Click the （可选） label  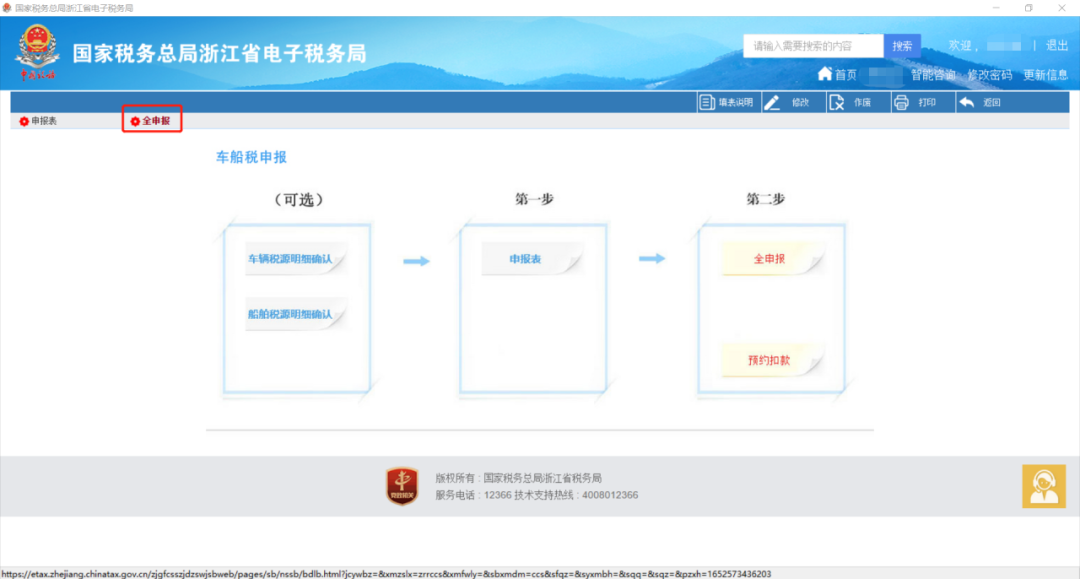tap(299, 200)
